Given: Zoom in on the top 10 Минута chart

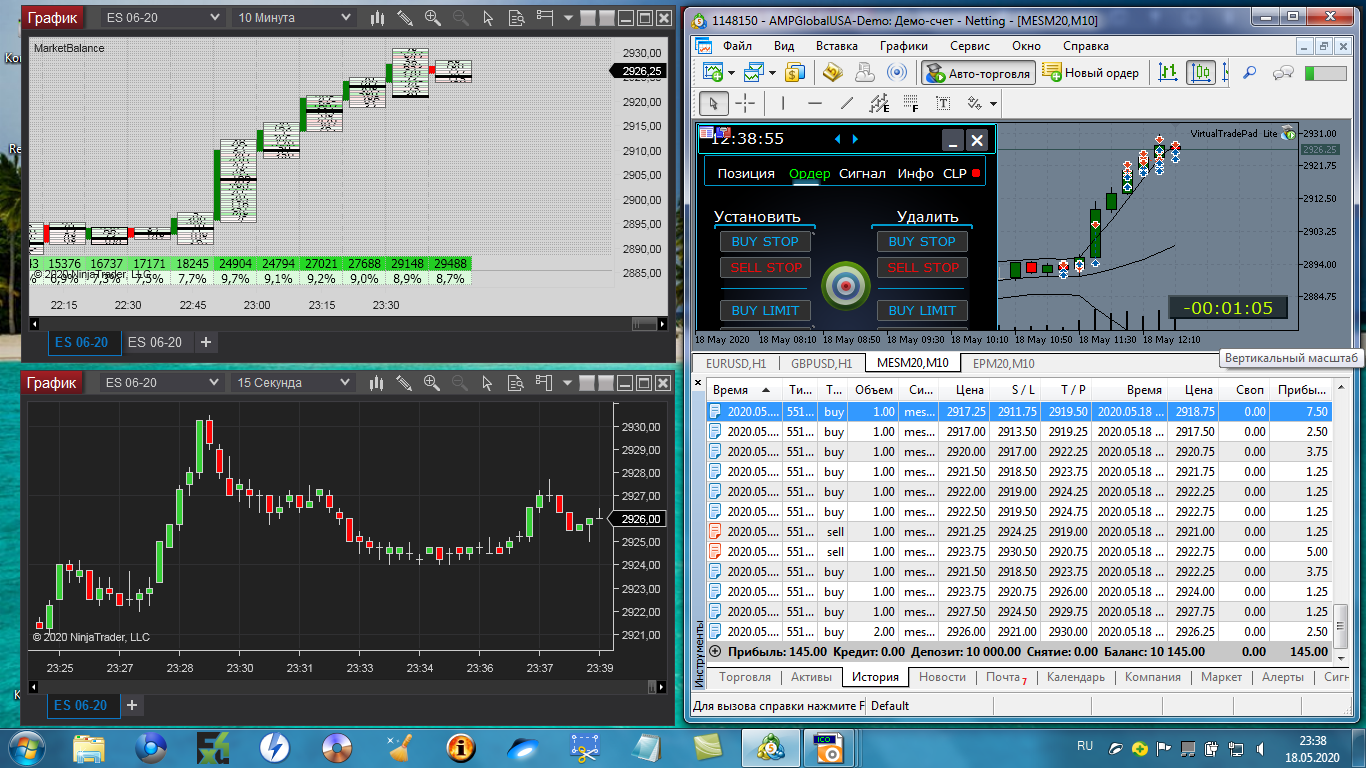Looking at the screenshot, I should tap(433, 17).
